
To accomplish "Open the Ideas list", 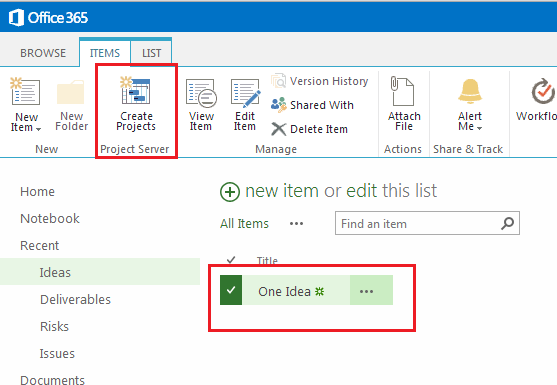I will tap(55, 272).
